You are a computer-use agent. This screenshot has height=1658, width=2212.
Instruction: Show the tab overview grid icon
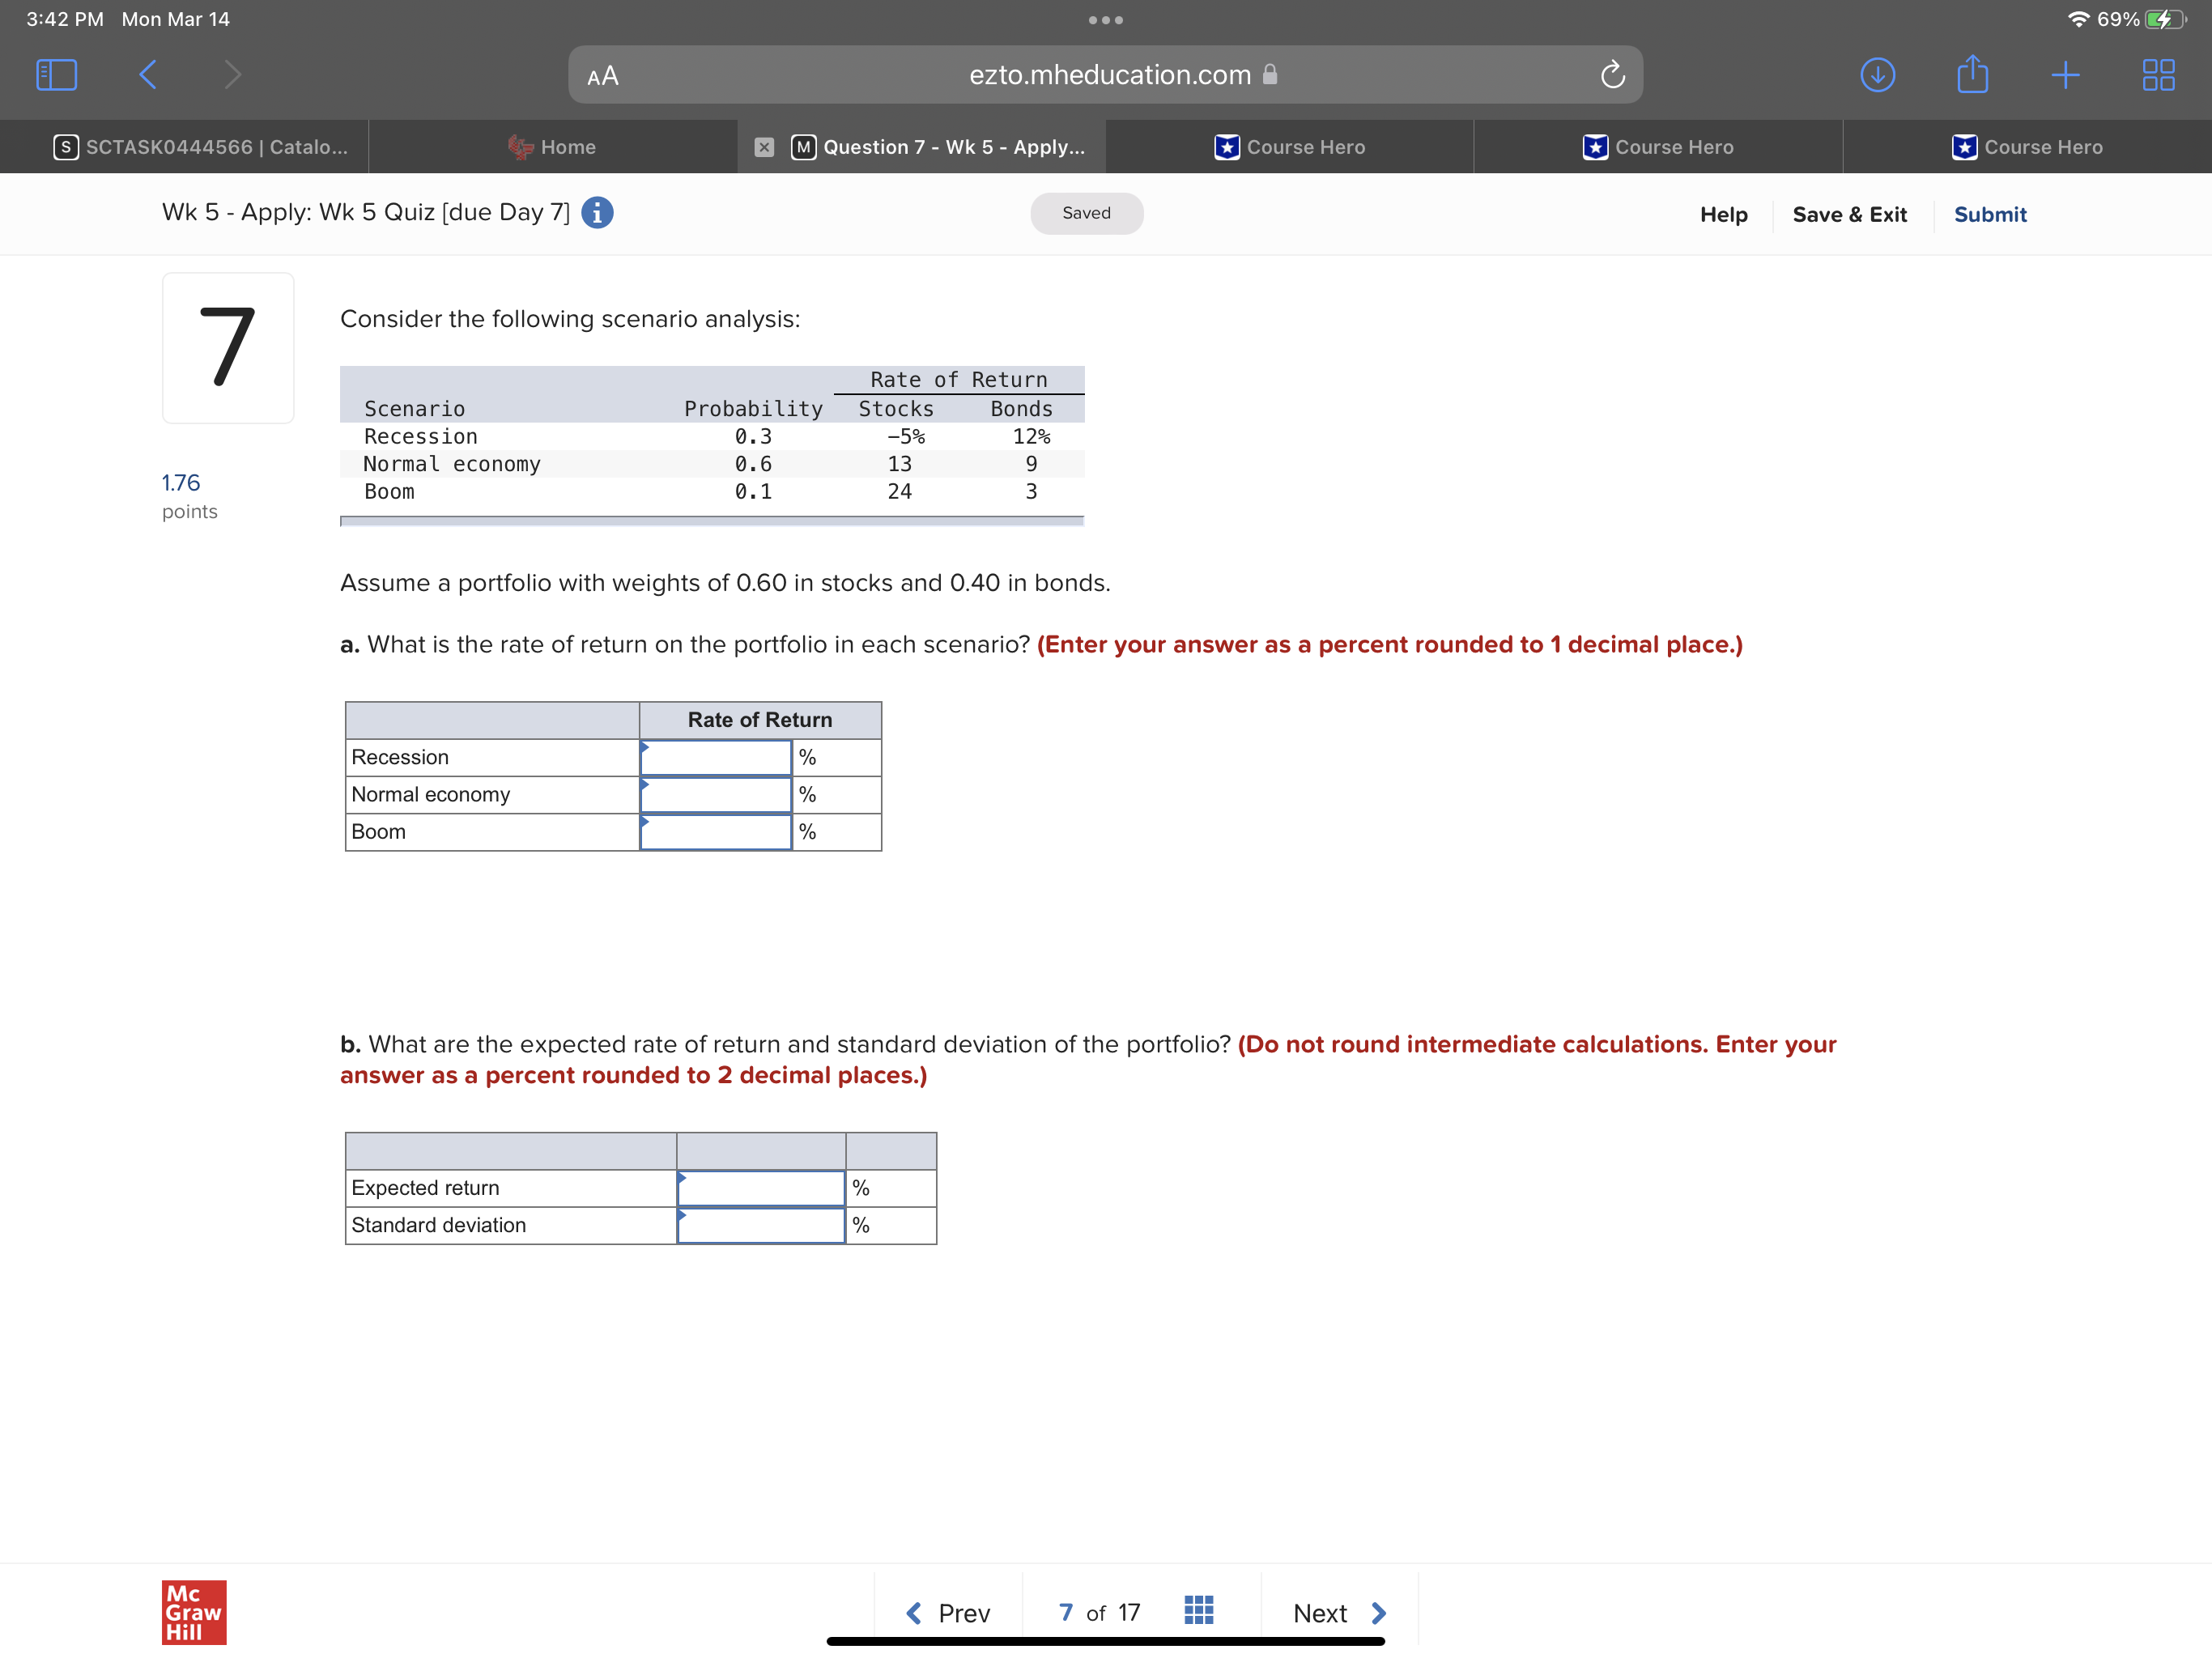pyautogui.click(x=2158, y=75)
